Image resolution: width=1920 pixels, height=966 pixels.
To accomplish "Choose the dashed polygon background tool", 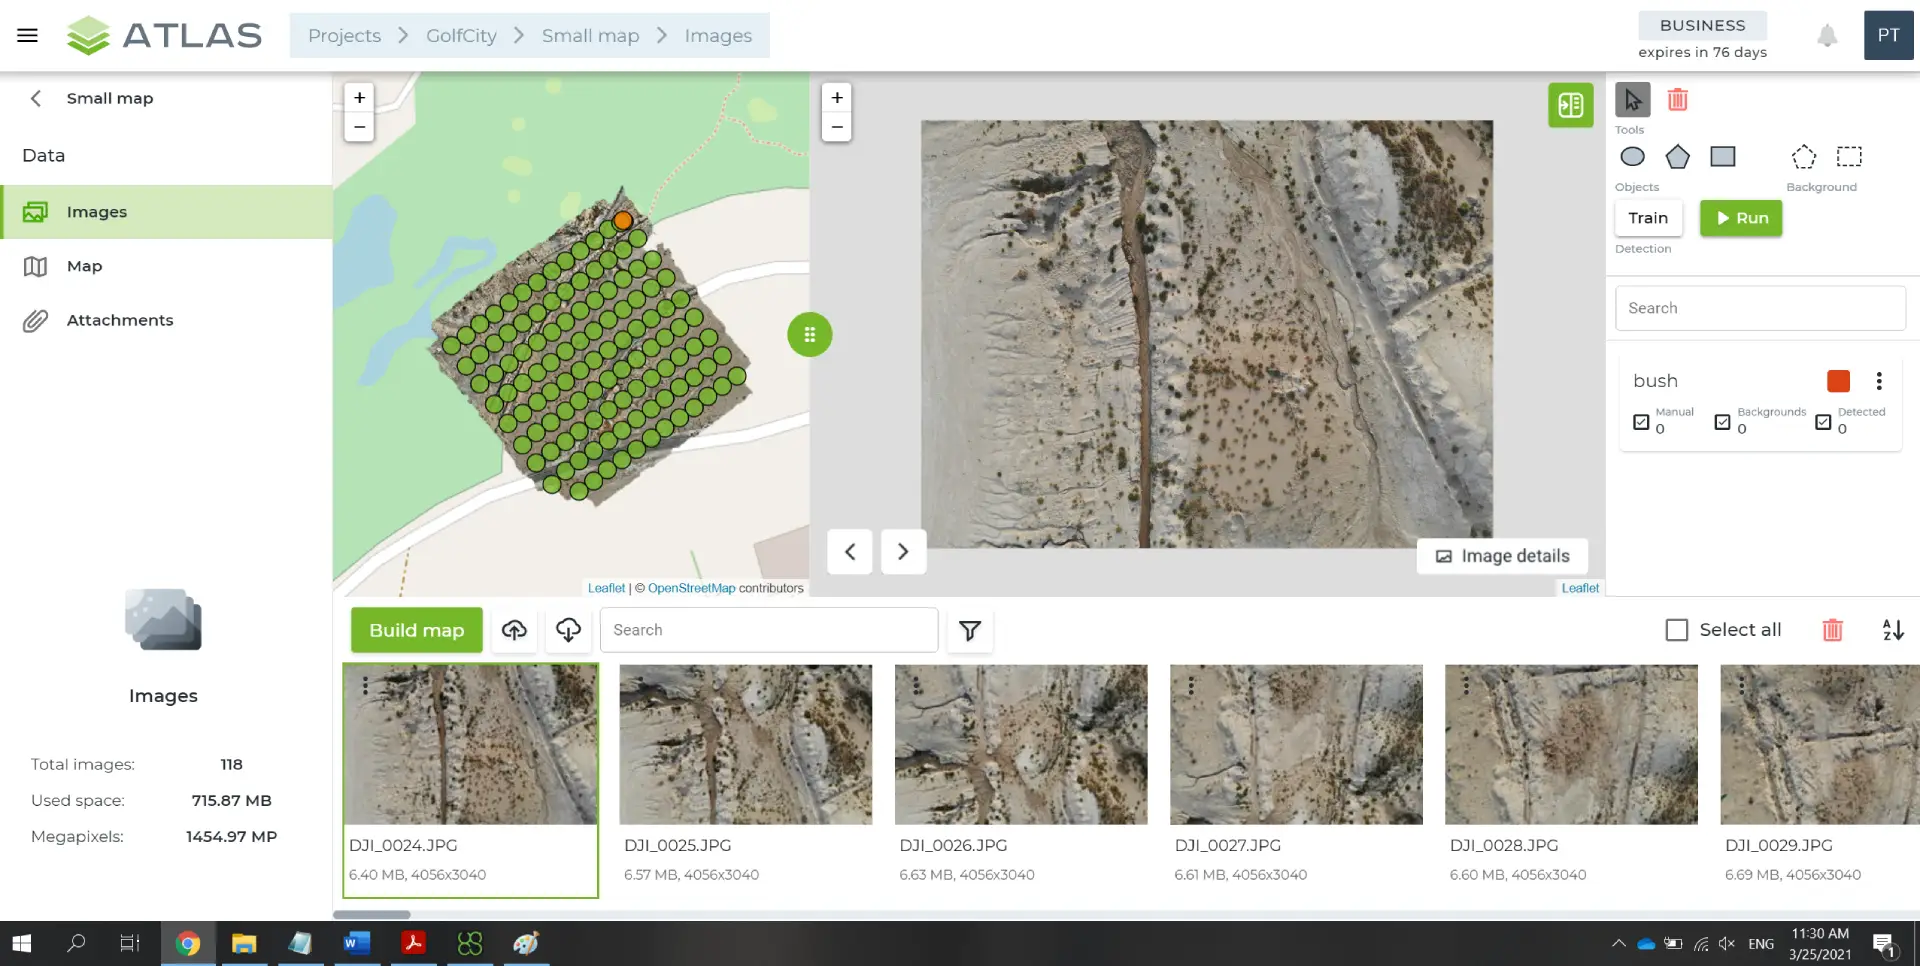I will click(x=1803, y=157).
